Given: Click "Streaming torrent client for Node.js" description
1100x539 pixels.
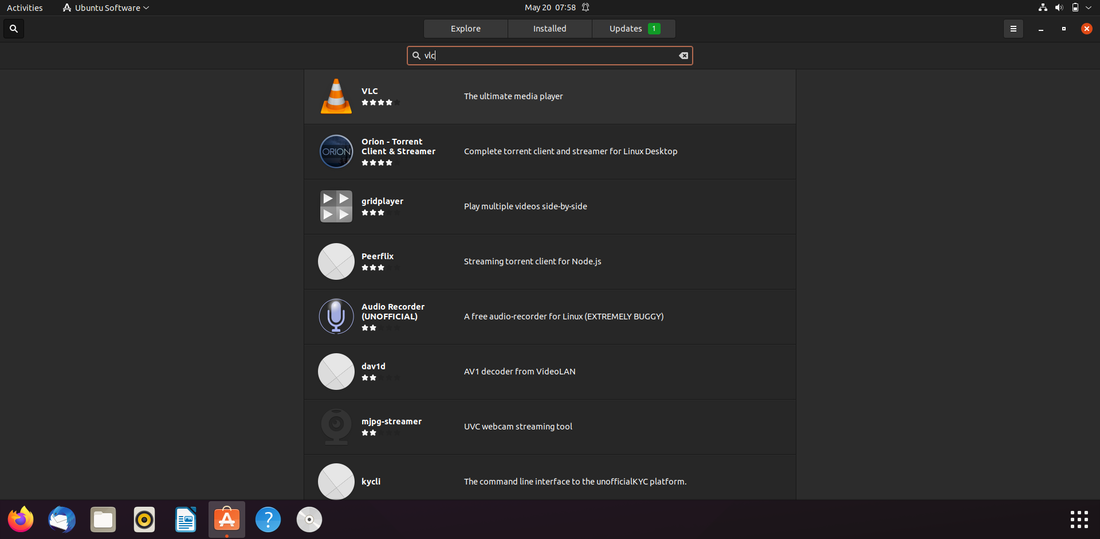Looking at the screenshot, I should [532, 261].
